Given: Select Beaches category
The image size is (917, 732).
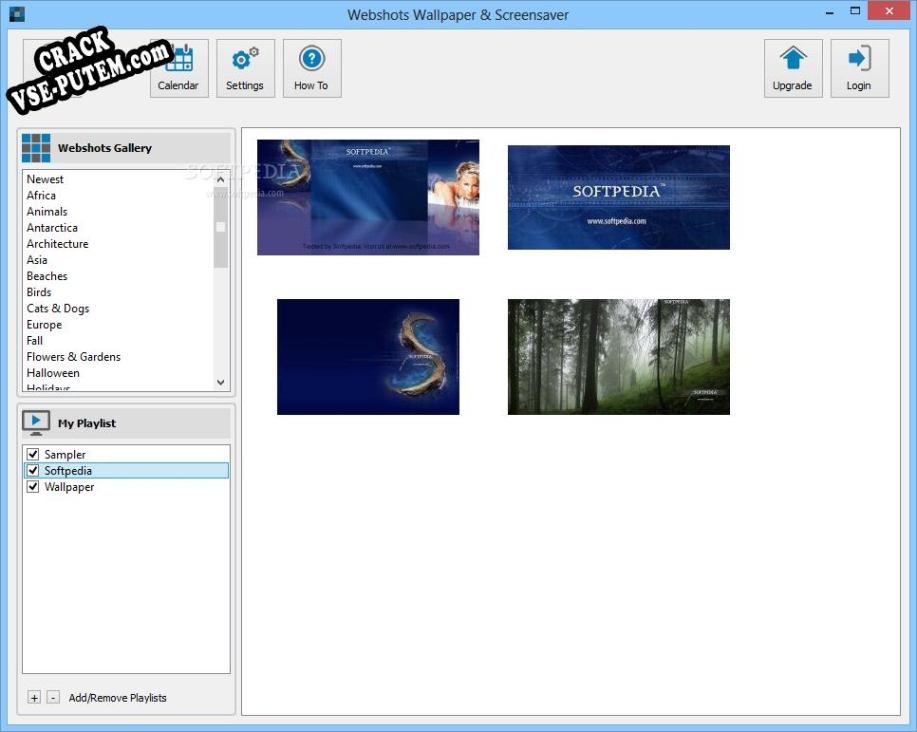Looking at the screenshot, I should pos(47,276).
